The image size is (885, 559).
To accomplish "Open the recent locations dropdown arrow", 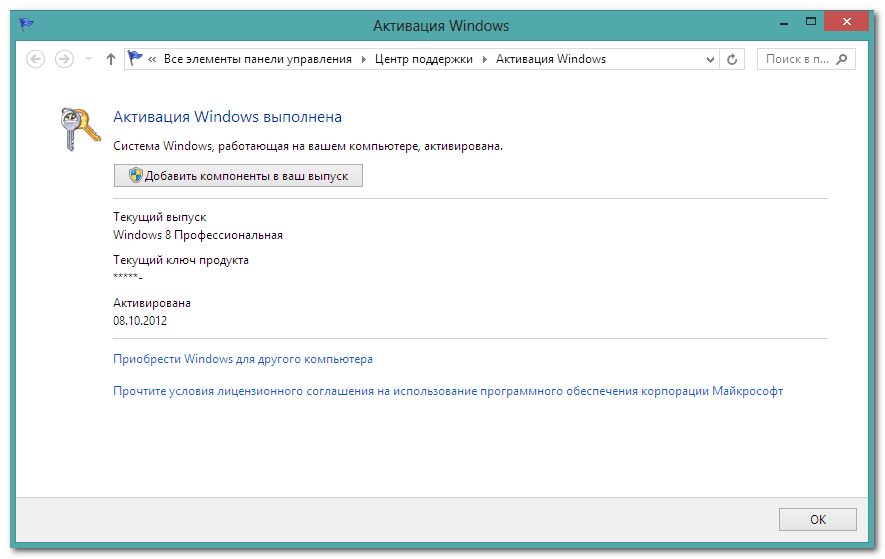I will point(88,59).
